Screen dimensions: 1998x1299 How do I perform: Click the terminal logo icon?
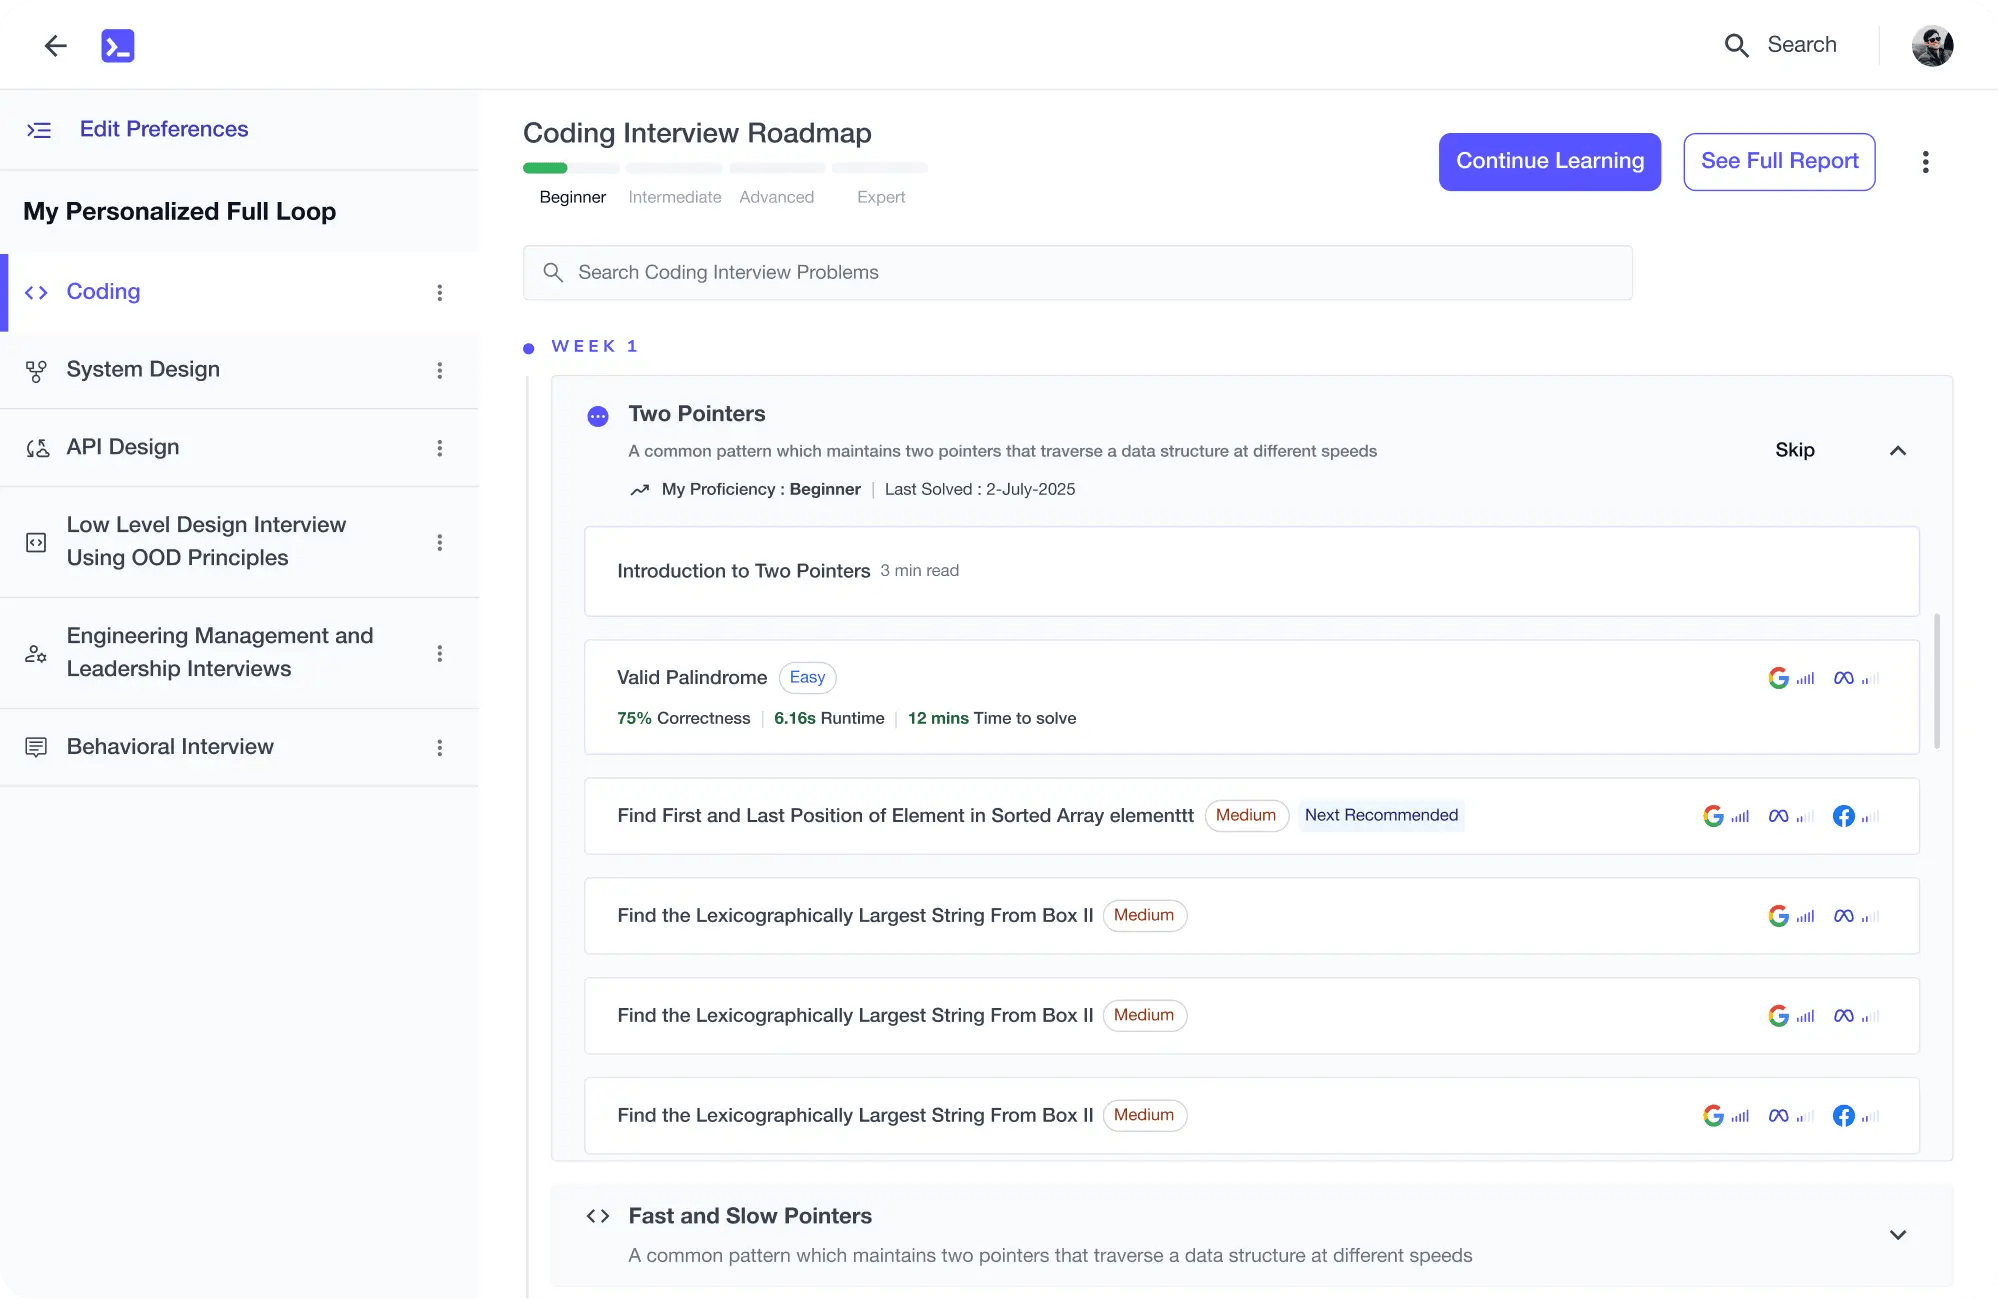[118, 45]
